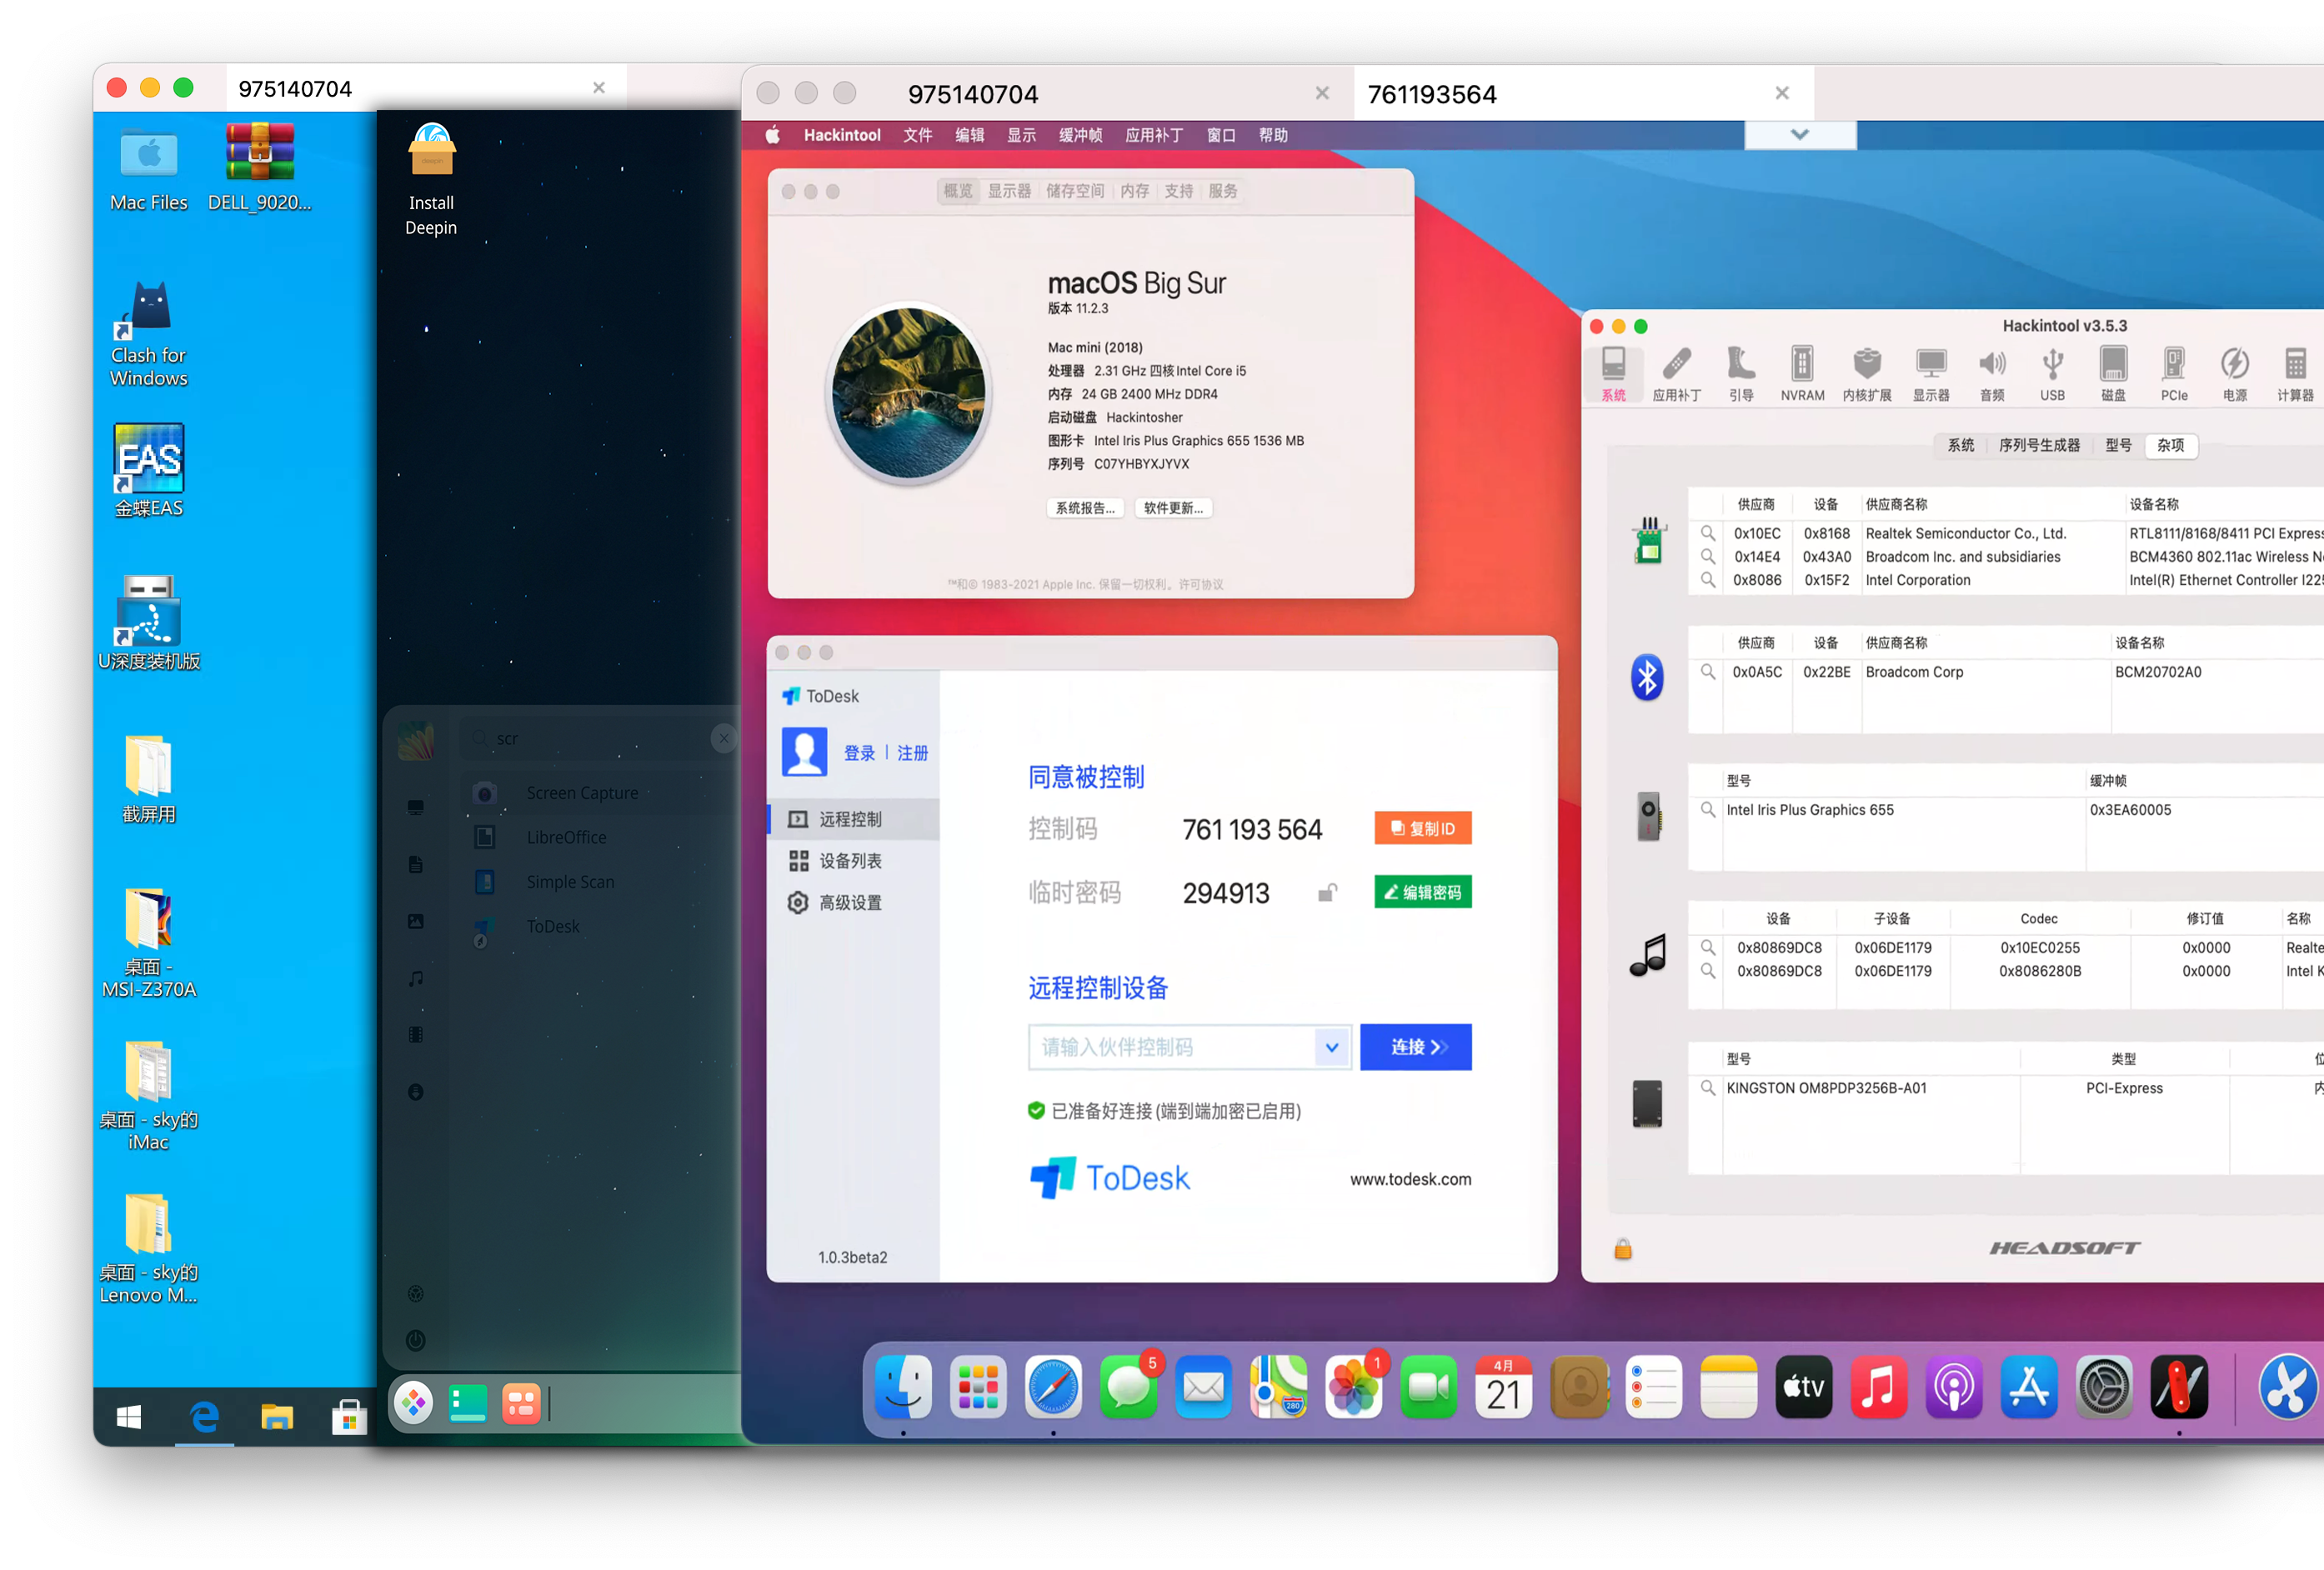
Task: Select the NVRAM icon in Hackintool
Action: coord(1802,374)
